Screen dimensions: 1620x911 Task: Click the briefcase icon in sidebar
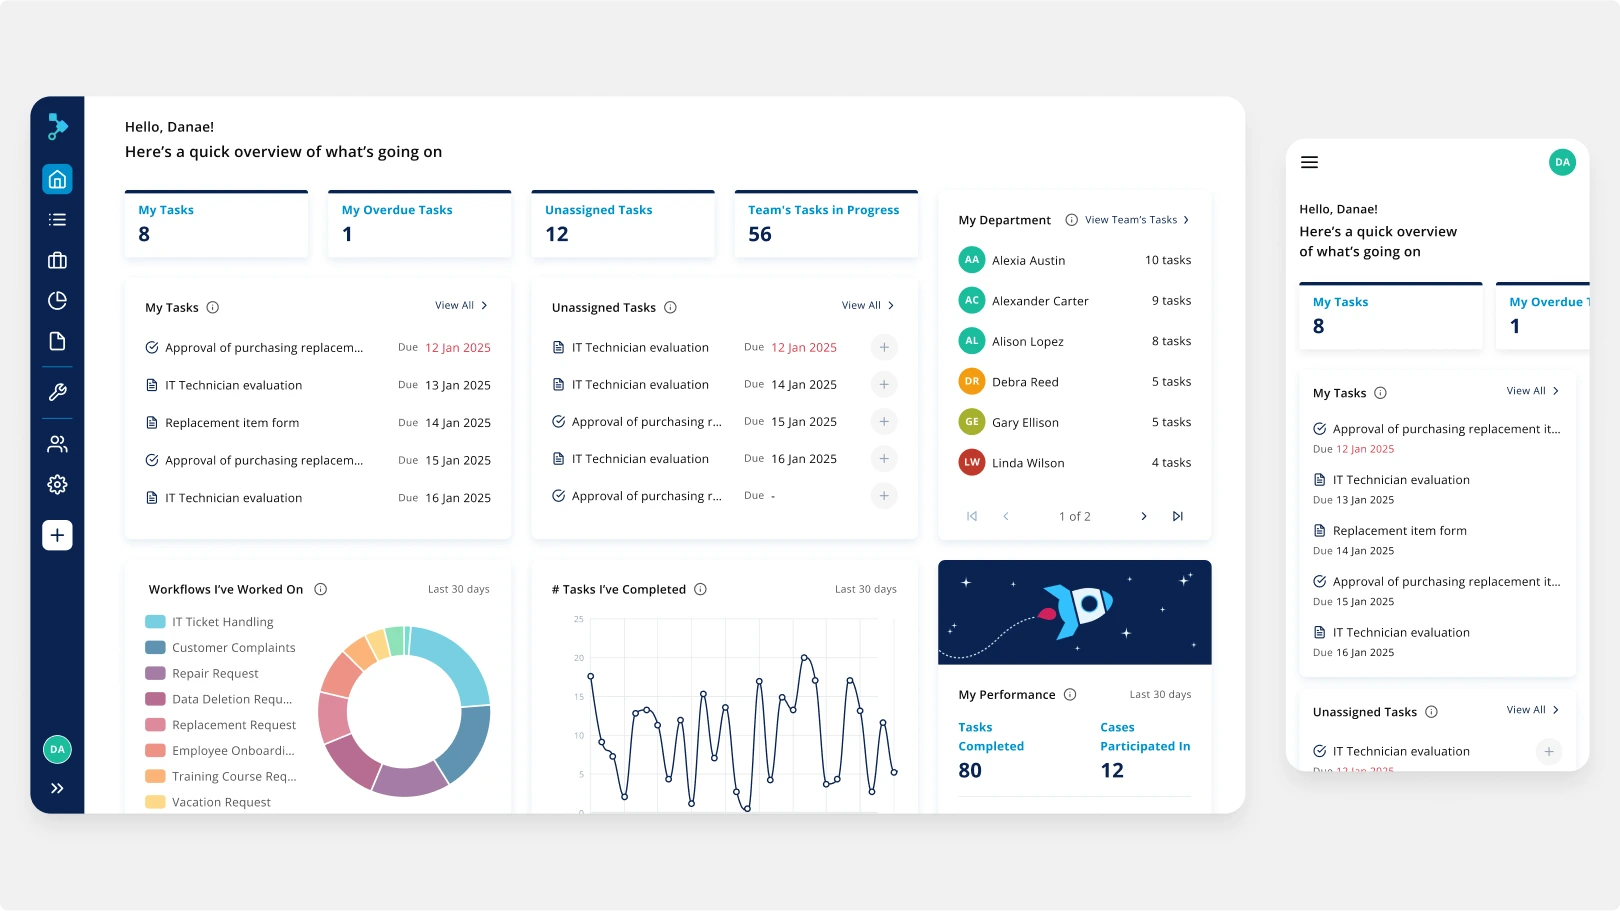click(x=57, y=260)
